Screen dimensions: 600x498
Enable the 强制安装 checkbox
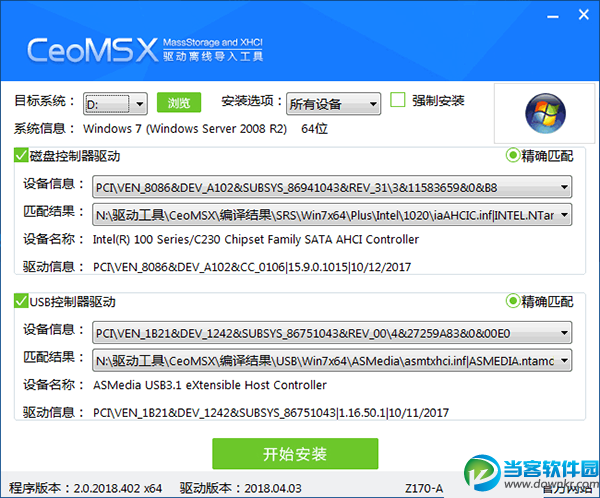point(398,100)
